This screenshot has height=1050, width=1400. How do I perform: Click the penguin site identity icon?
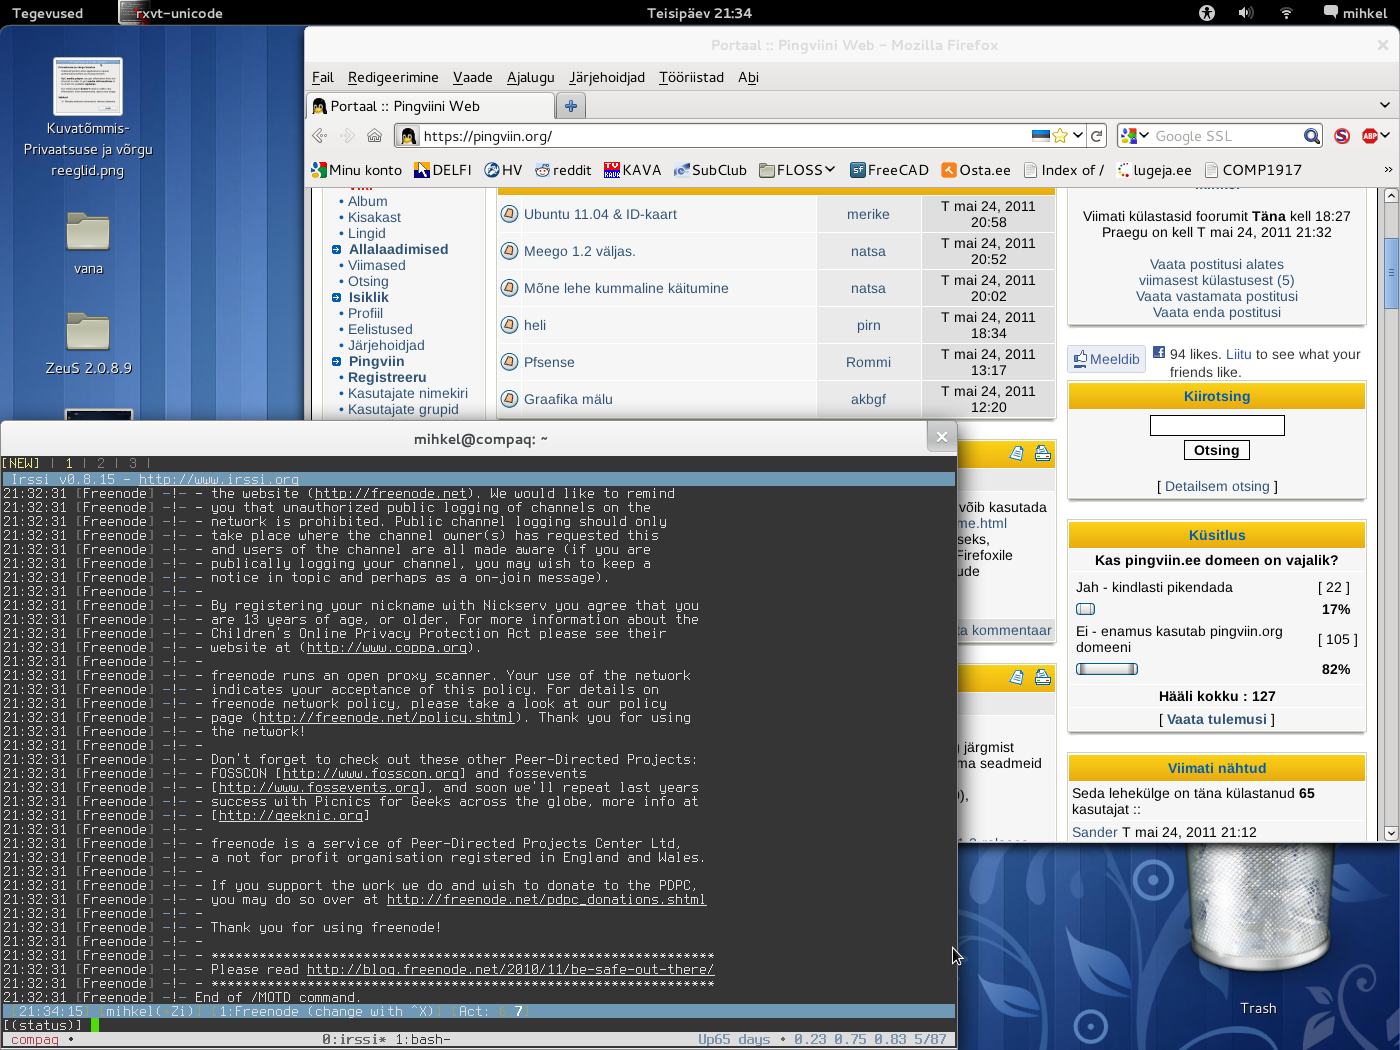point(408,136)
